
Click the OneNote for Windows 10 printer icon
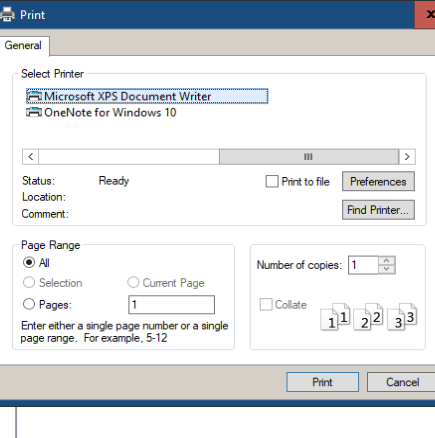34,113
